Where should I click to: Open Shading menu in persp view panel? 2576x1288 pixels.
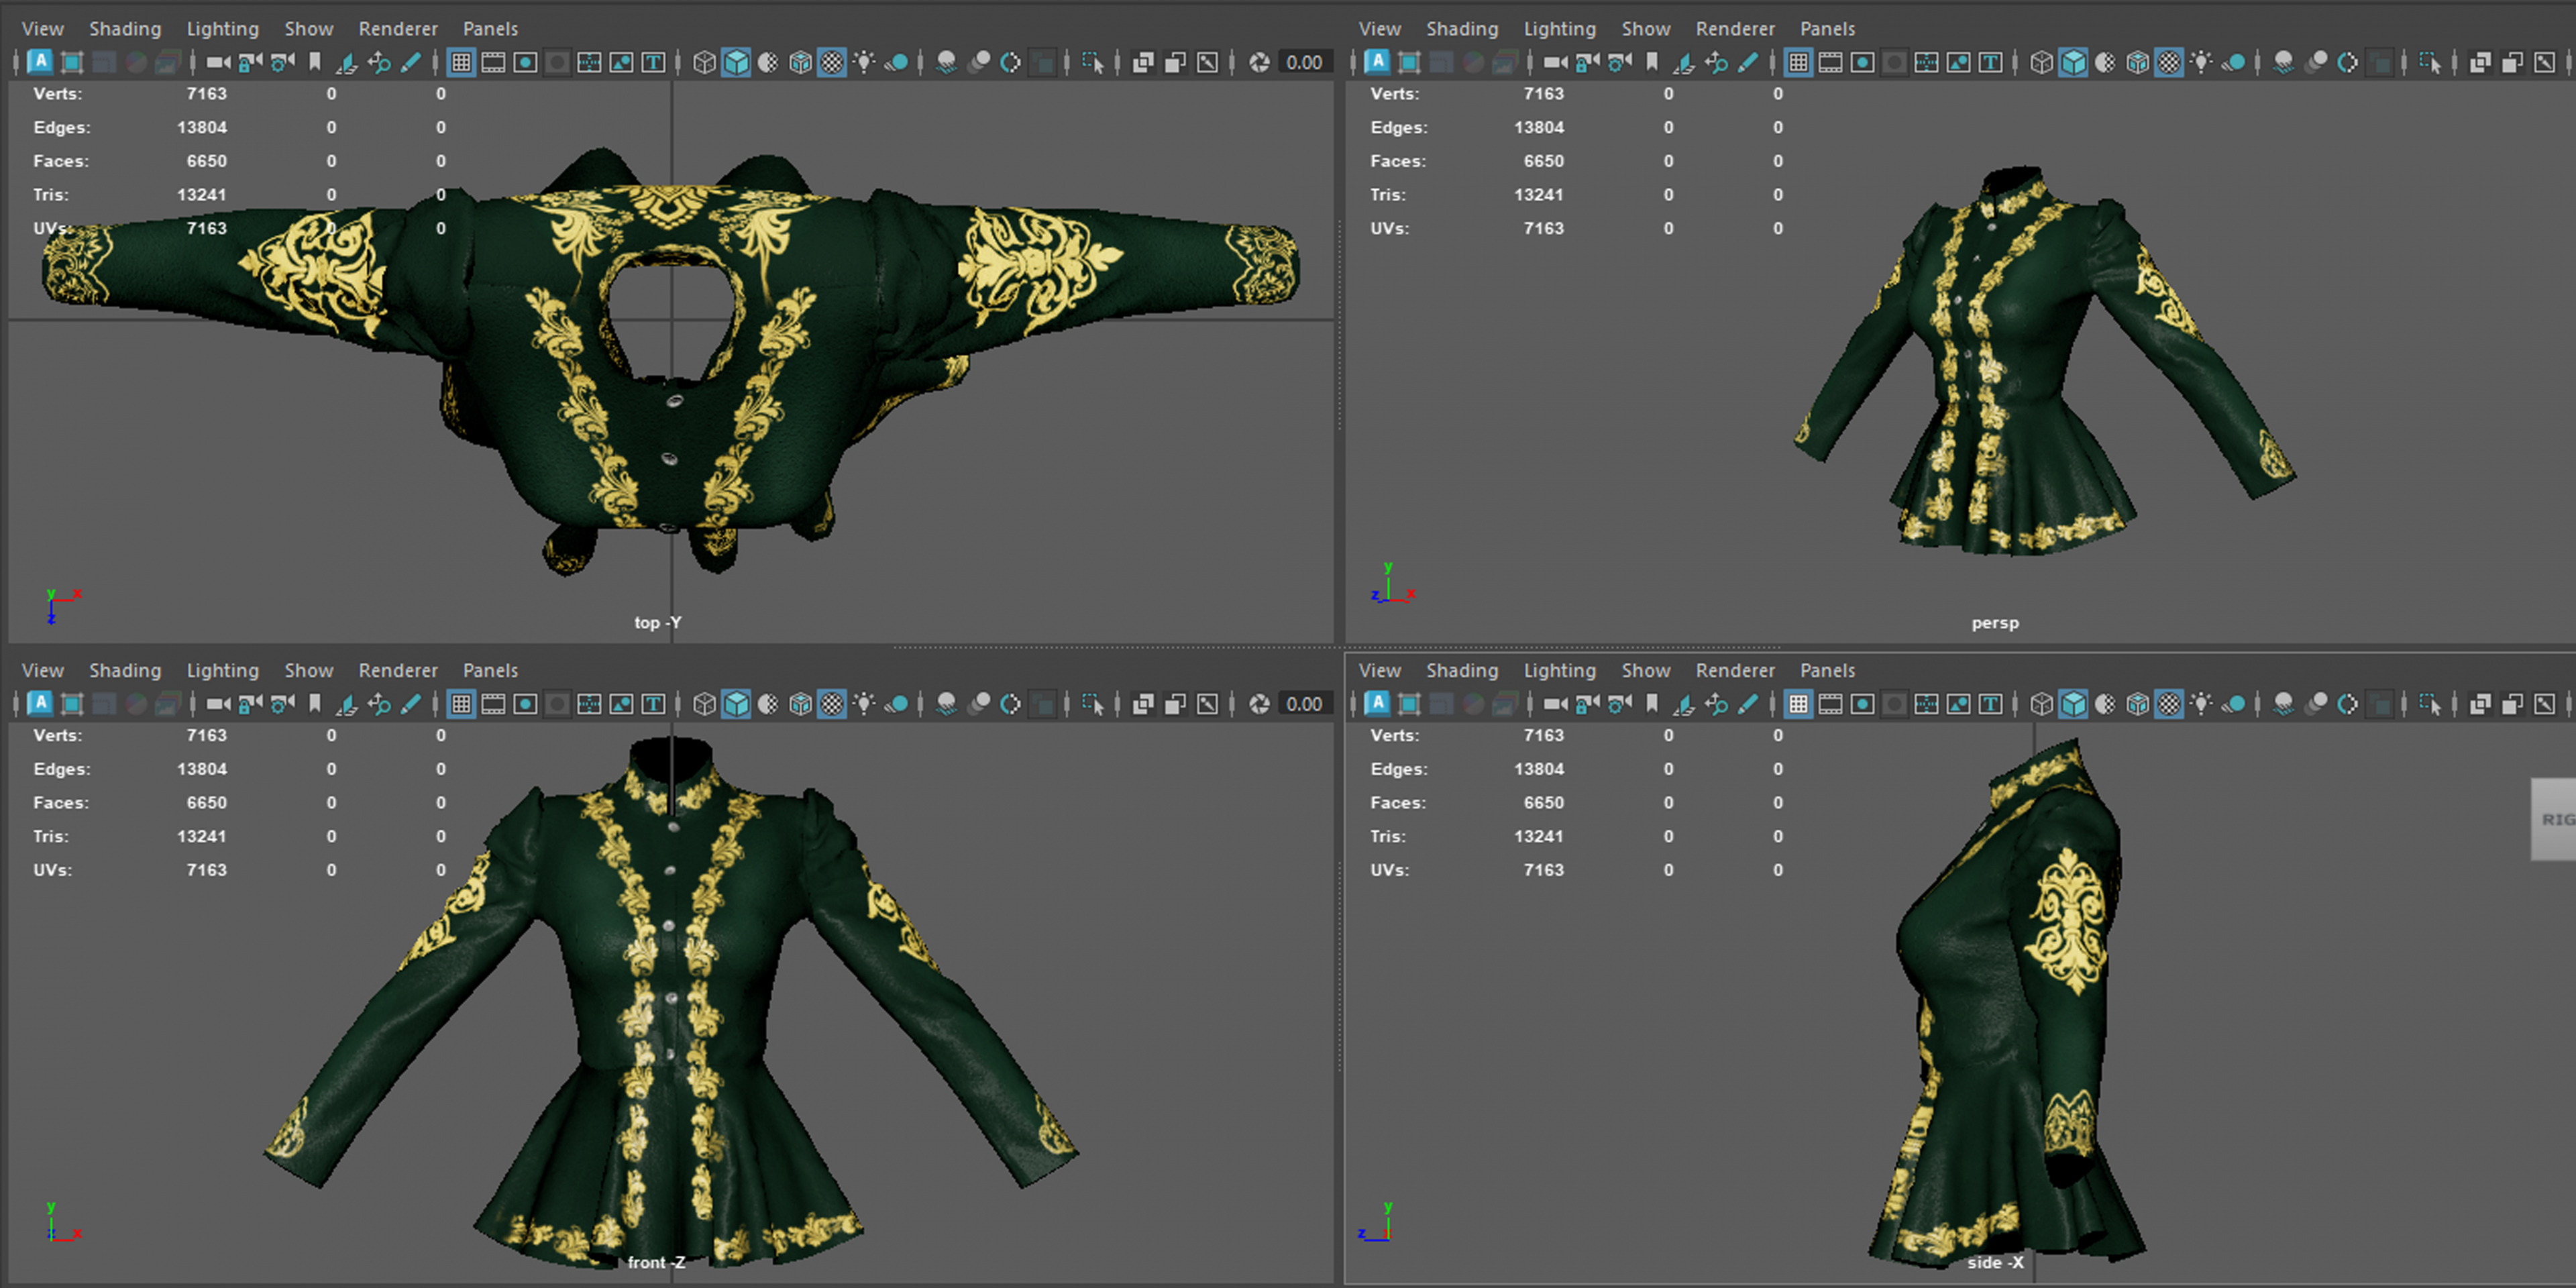1462,29
